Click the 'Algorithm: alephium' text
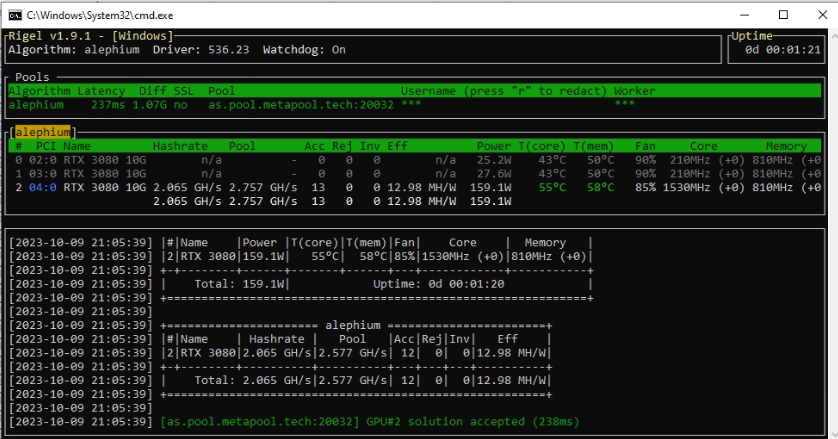Viewport: 838px width, 439px height. tap(74, 50)
